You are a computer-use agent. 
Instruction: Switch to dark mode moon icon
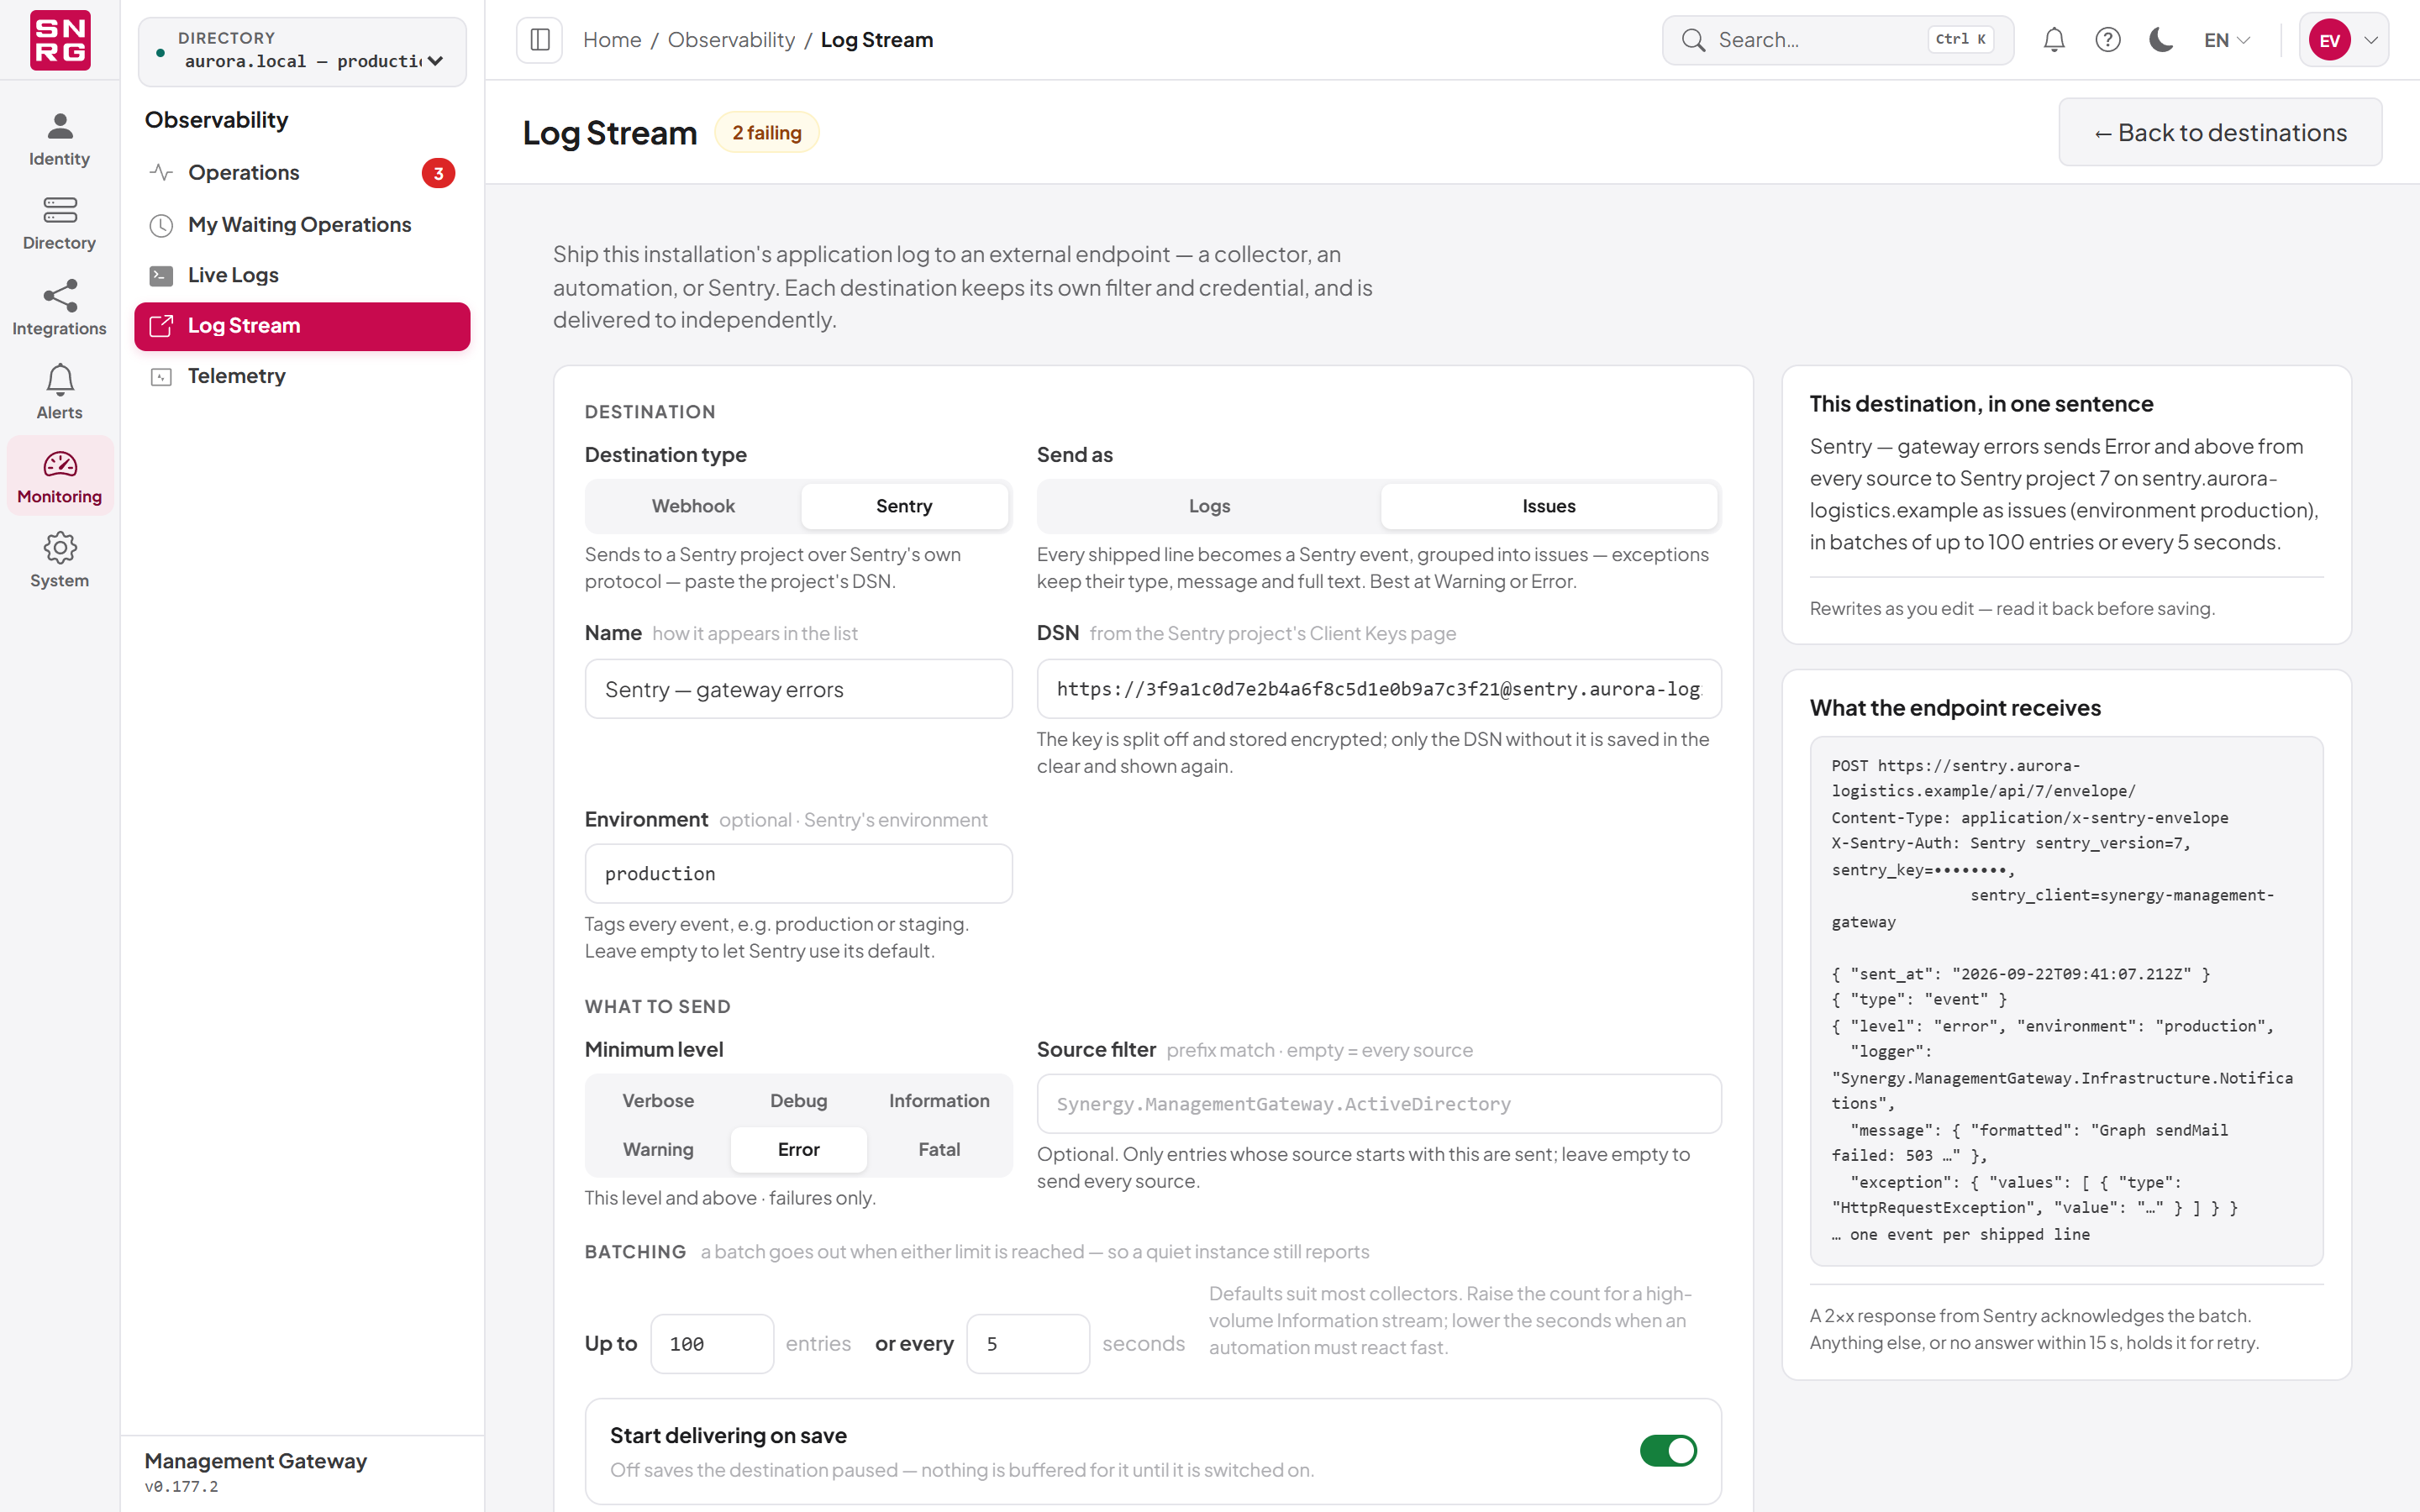(x=2161, y=40)
